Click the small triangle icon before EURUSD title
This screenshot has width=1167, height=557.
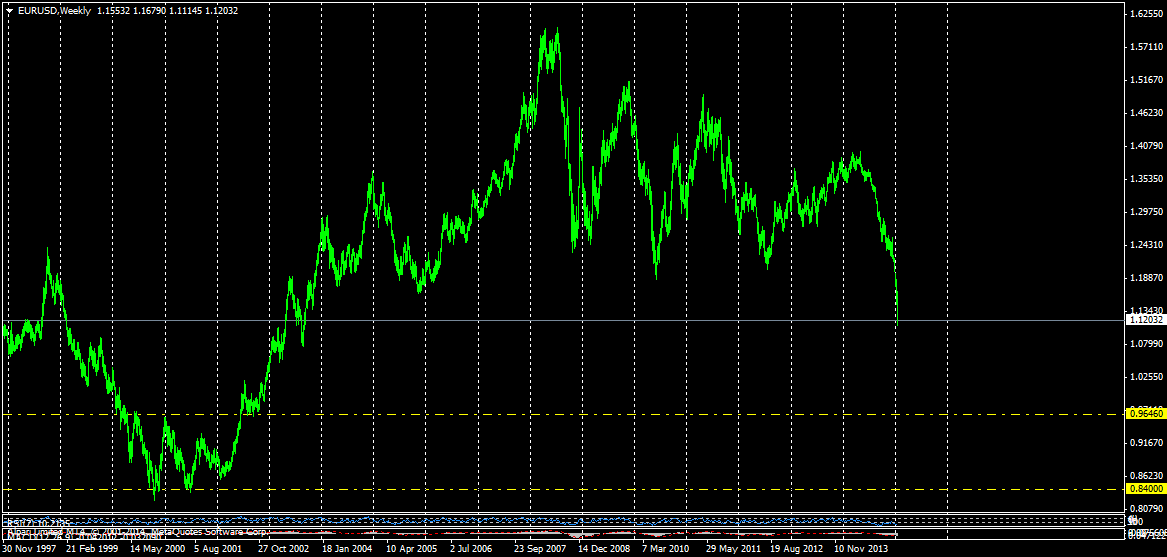point(9,11)
